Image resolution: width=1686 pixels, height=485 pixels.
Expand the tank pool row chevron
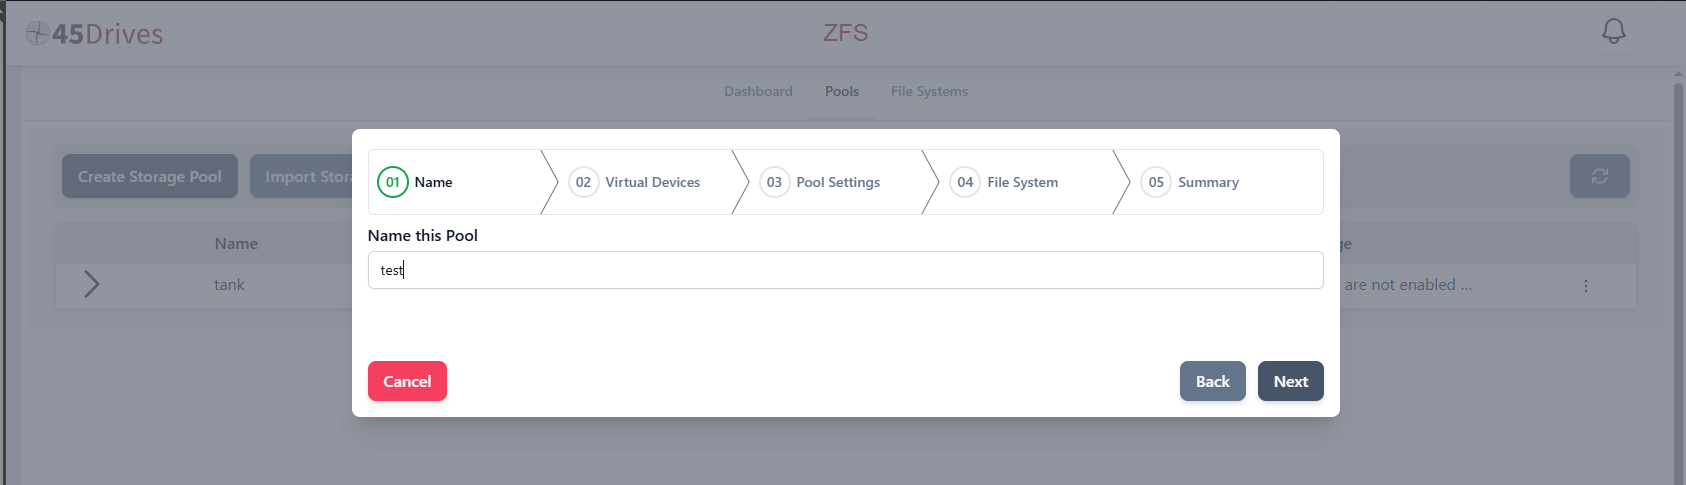point(91,284)
